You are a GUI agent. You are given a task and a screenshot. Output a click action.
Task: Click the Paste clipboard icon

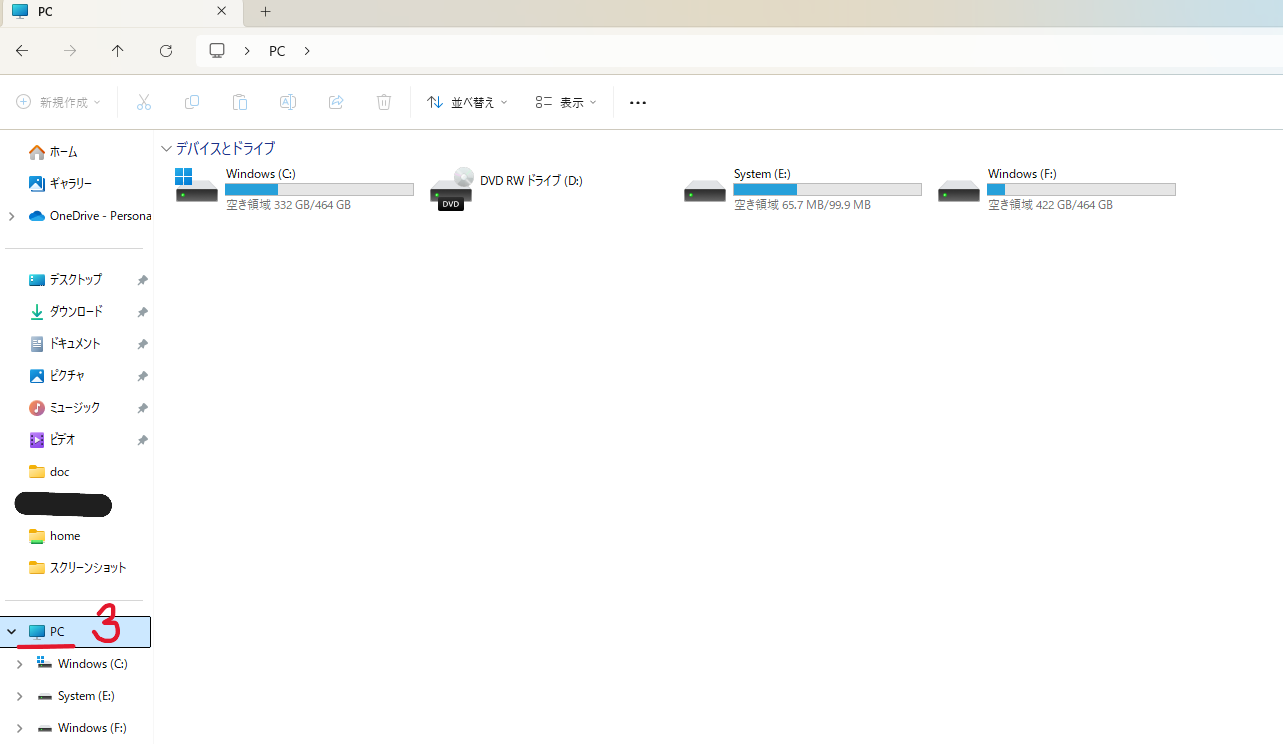click(x=240, y=102)
